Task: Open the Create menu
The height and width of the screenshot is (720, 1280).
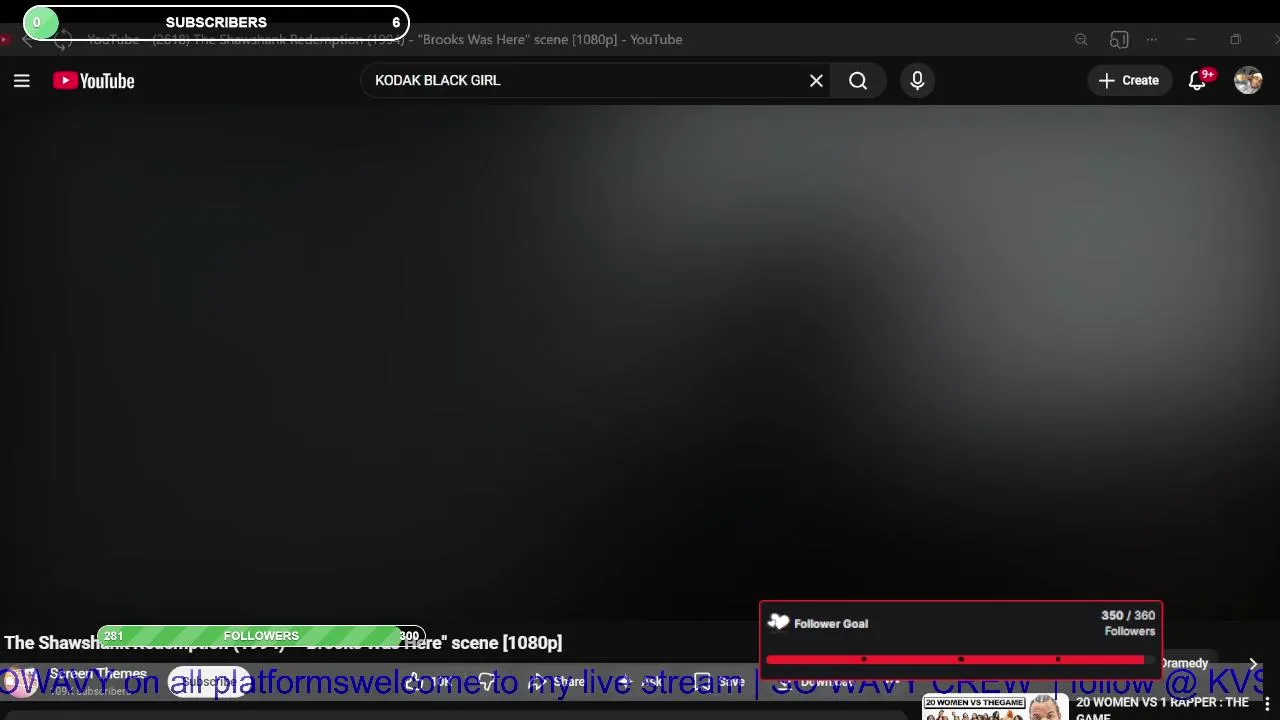Action: pyautogui.click(x=1129, y=81)
